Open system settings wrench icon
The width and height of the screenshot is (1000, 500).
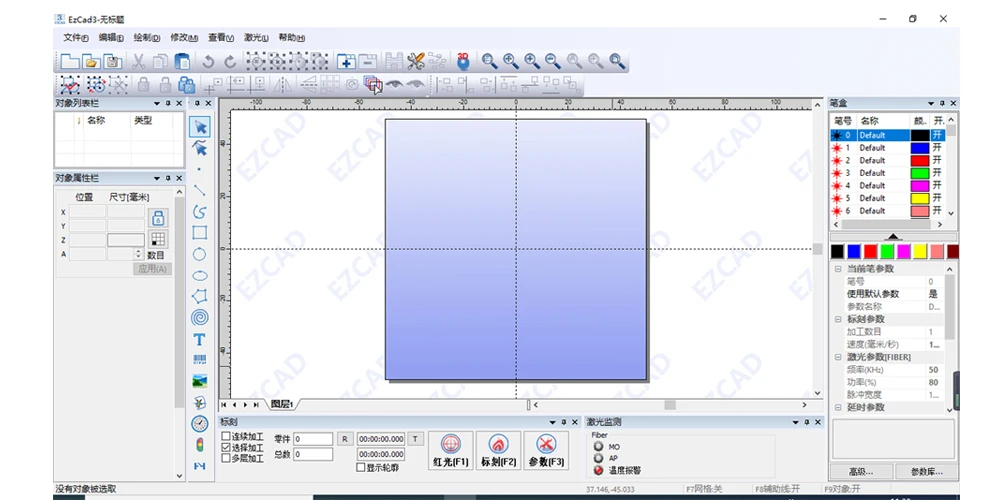click(x=416, y=61)
